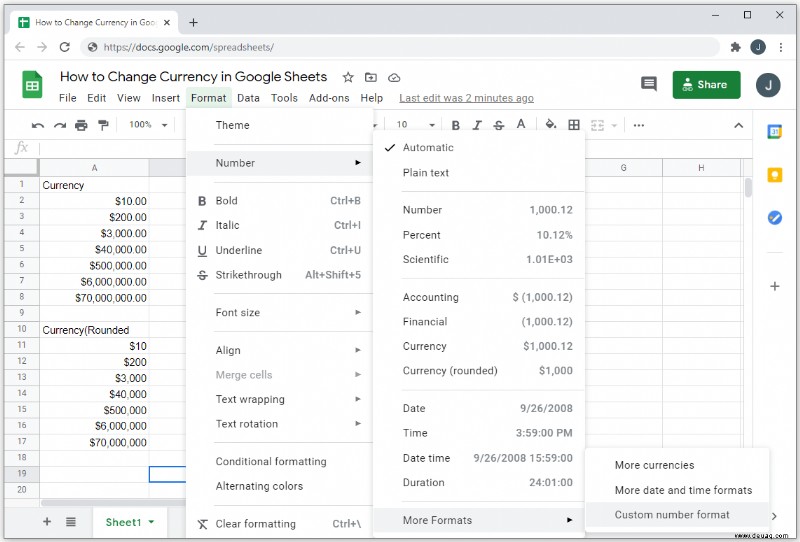Expand the Font size submenu
The width and height of the screenshot is (800, 542).
[280, 312]
